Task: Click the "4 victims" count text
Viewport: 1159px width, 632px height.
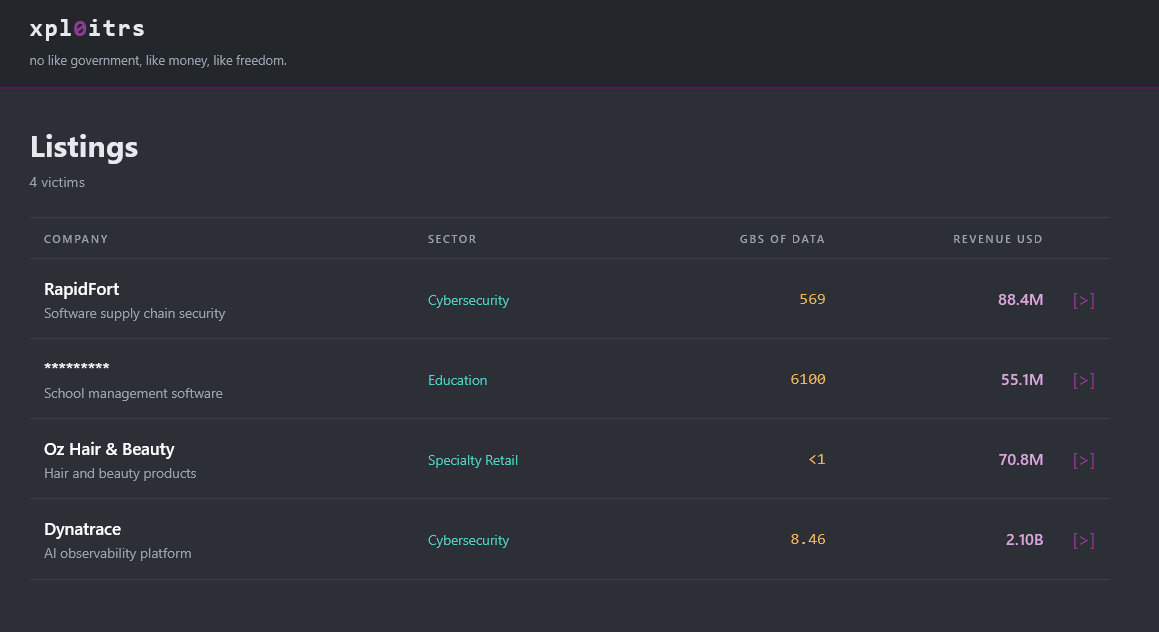Action: 57,183
